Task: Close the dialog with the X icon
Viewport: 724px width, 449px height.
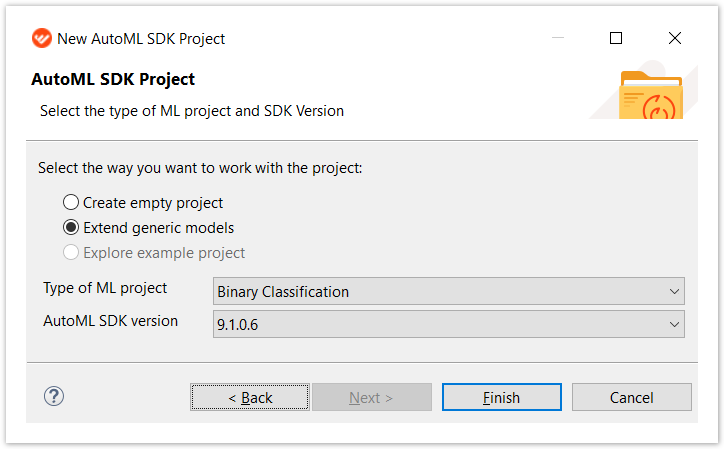Action: click(675, 38)
